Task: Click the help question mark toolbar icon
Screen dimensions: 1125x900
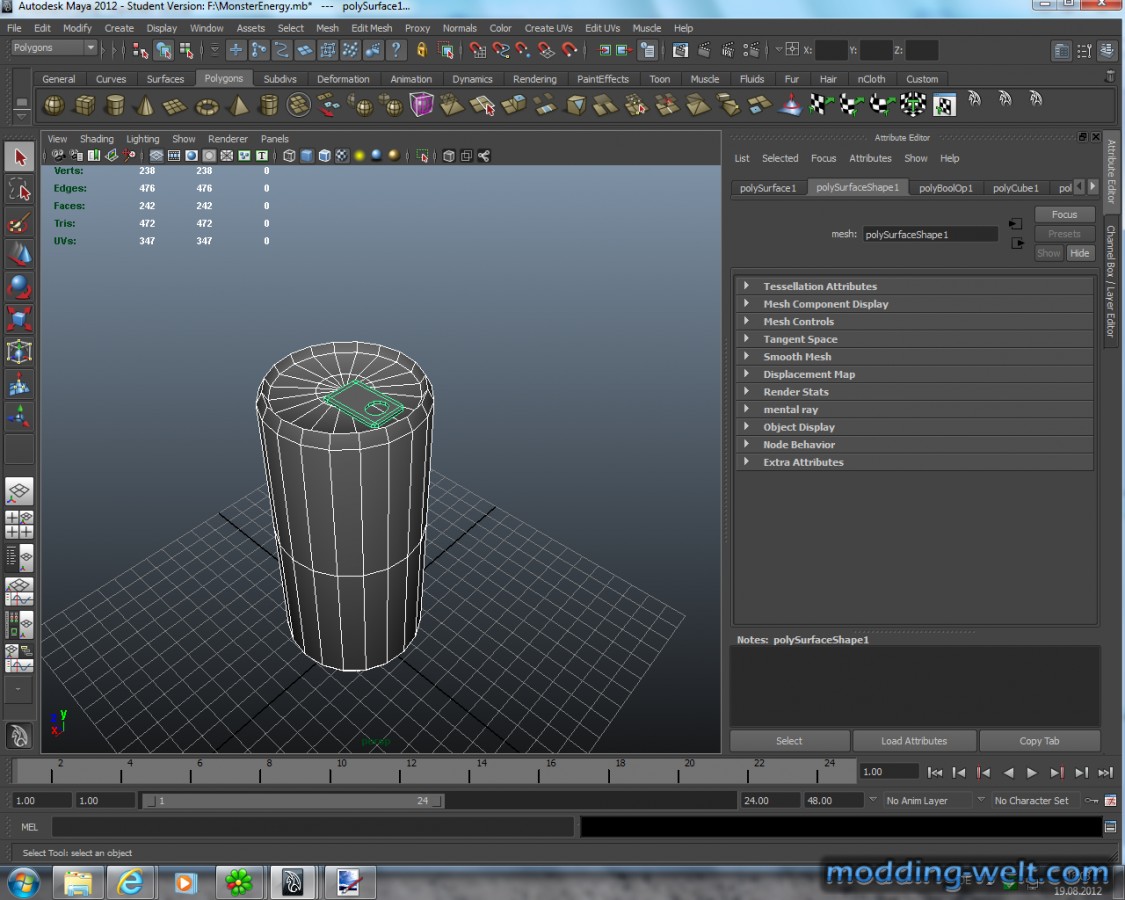Action: click(x=395, y=50)
